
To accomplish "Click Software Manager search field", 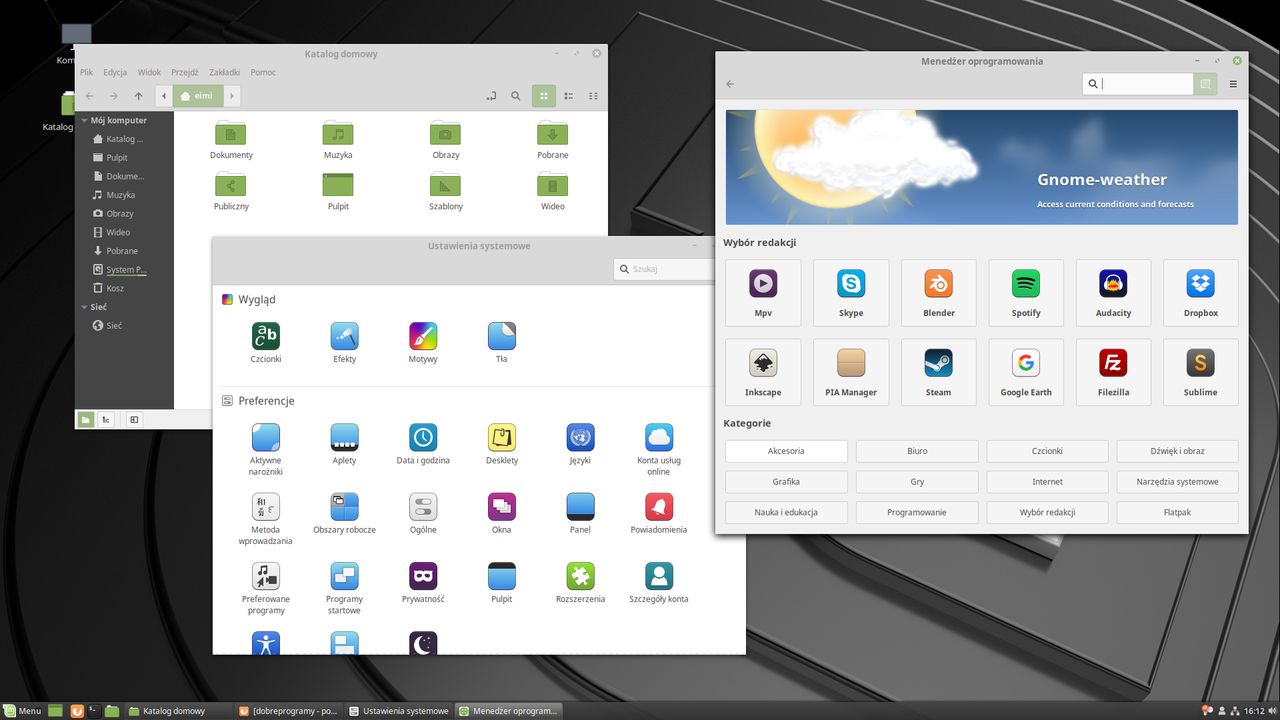I will click(x=1138, y=84).
